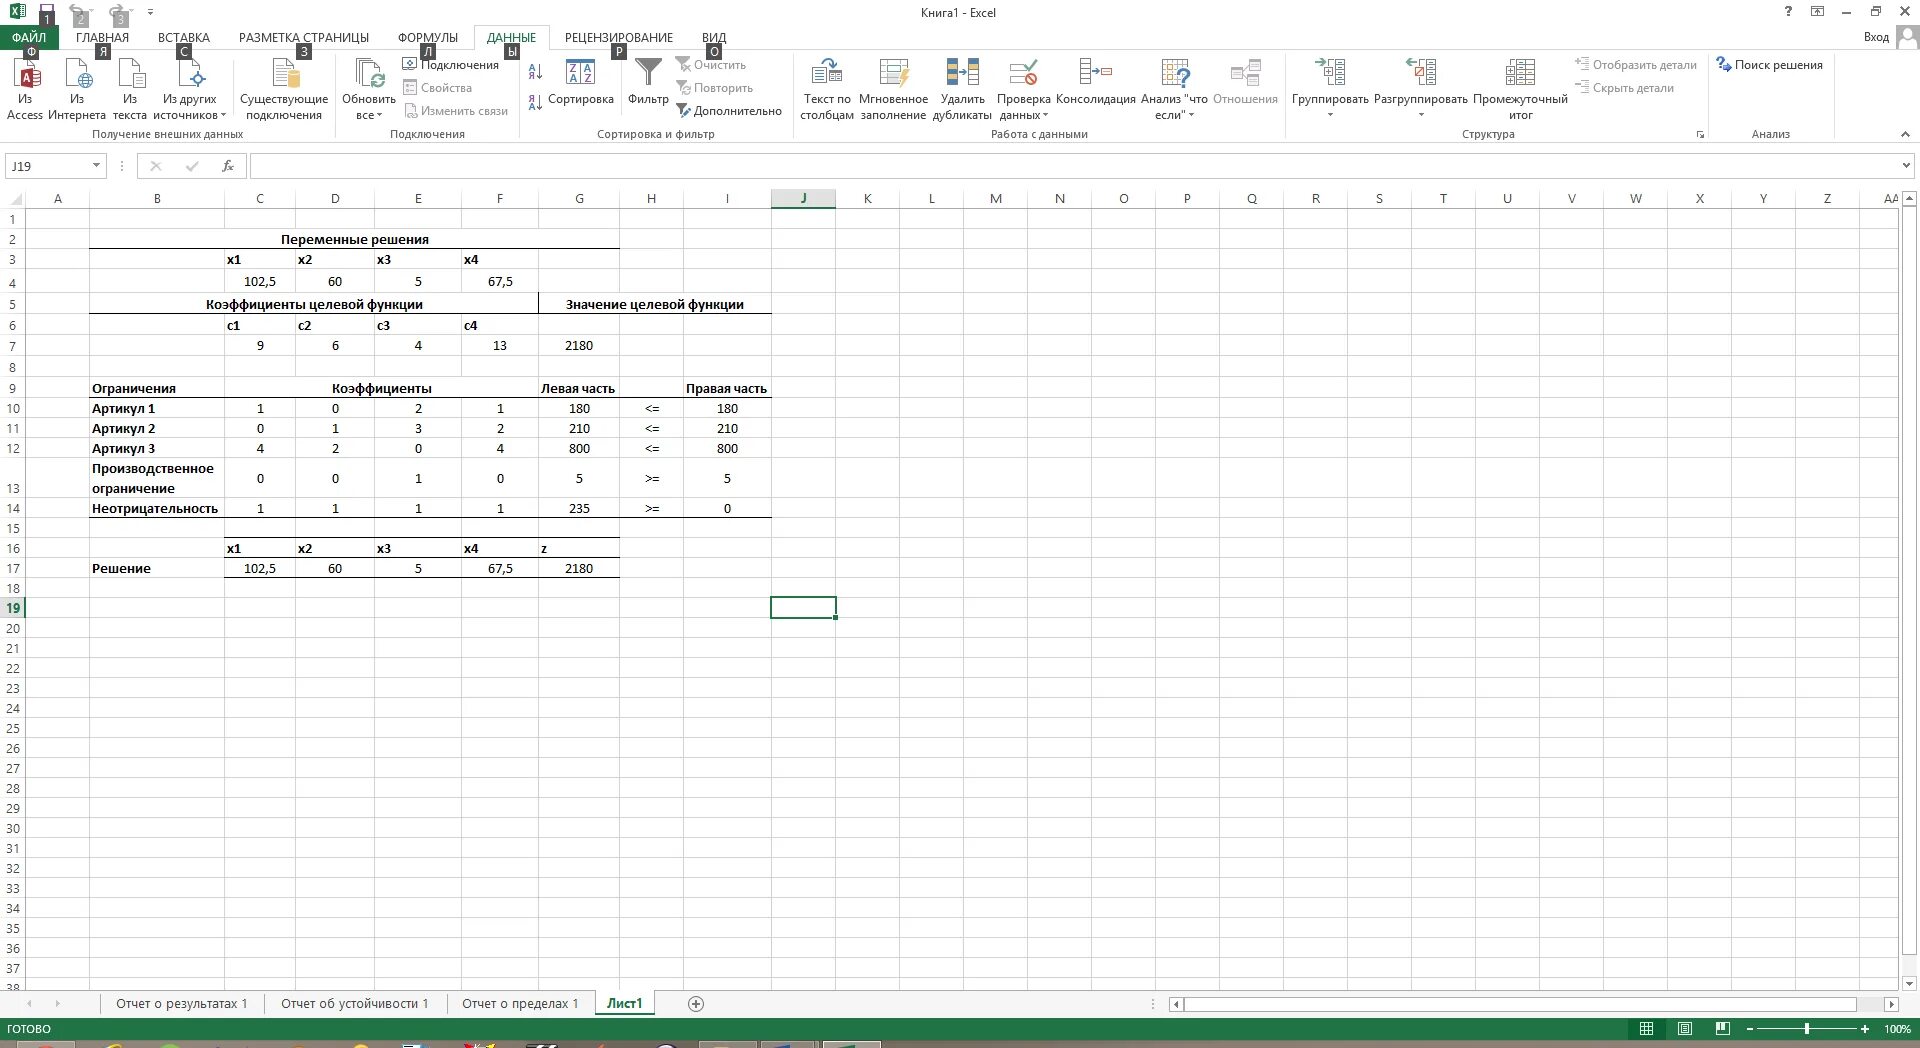This screenshot has height=1048, width=1920.
Task: Switch to Page Layout view icon
Action: (1685, 1029)
